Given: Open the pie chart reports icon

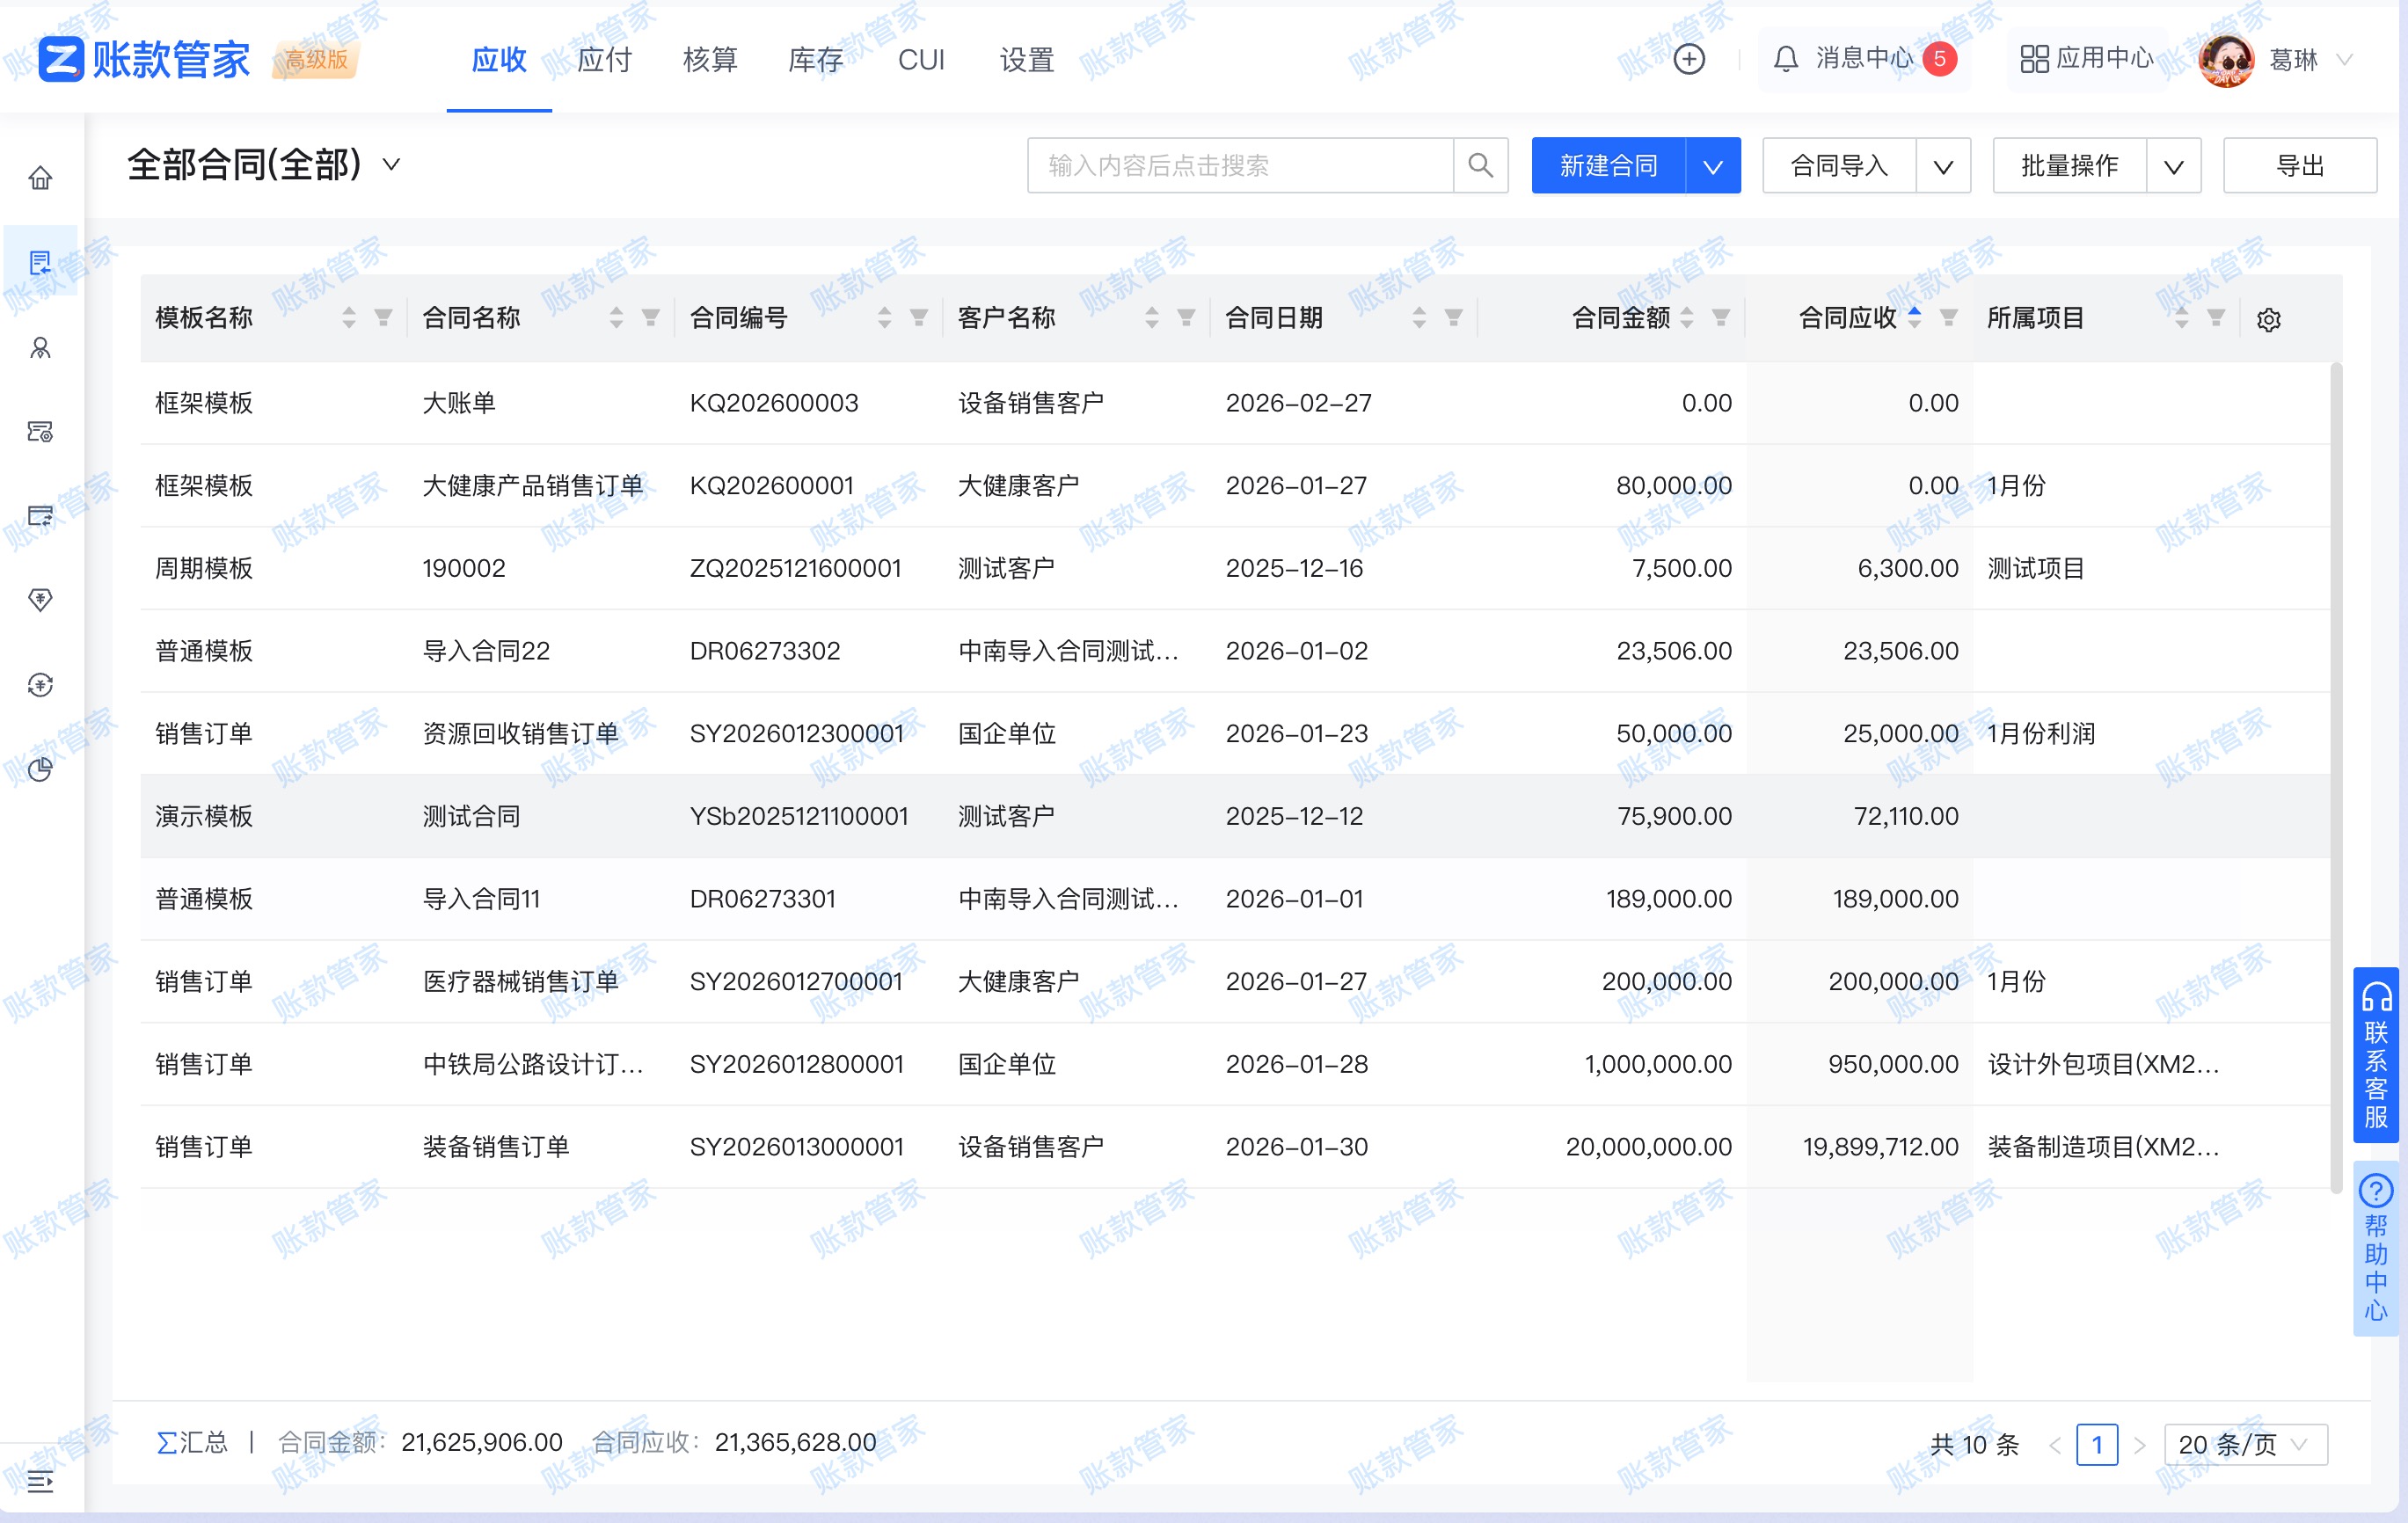Looking at the screenshot, I should [40, 770].
